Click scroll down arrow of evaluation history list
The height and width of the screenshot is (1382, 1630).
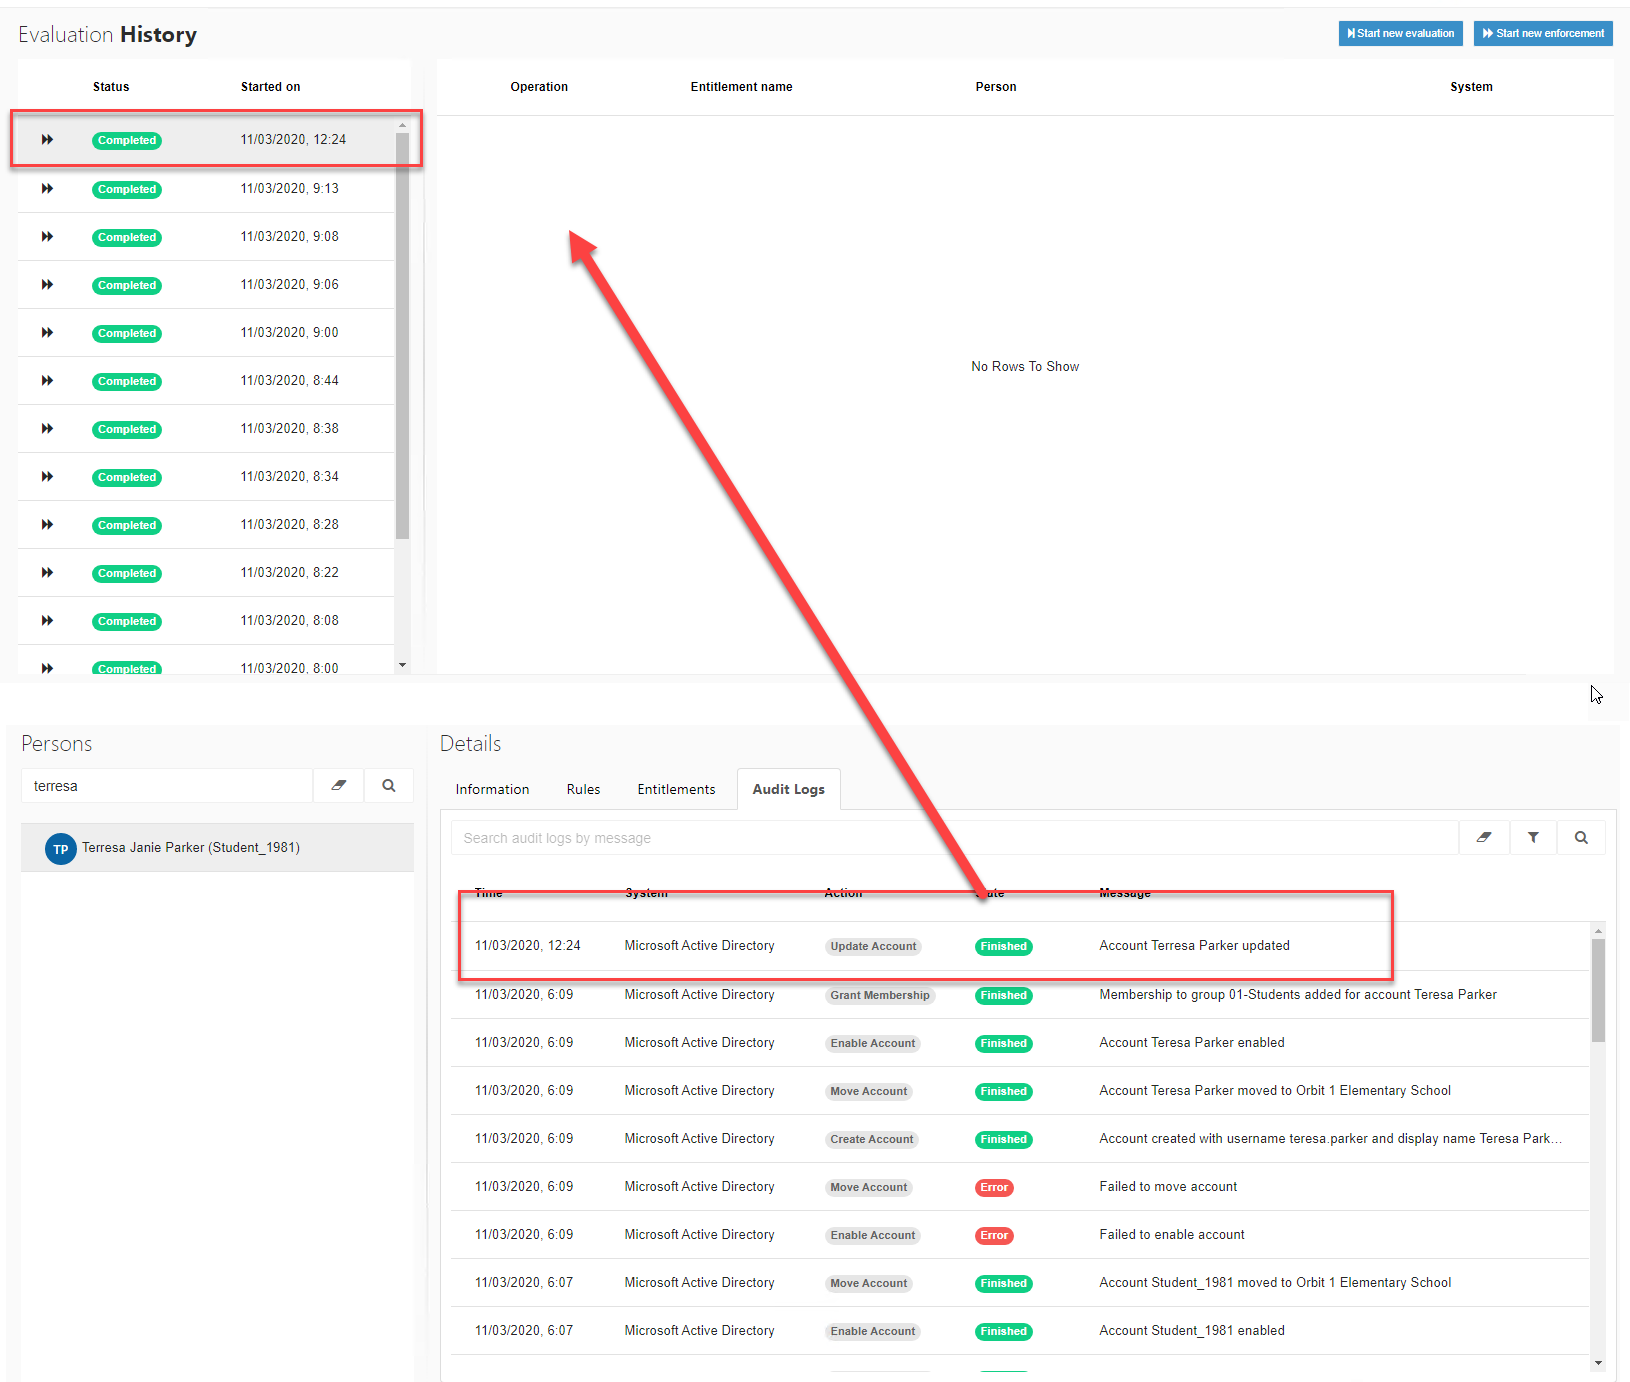coord(402,665)
